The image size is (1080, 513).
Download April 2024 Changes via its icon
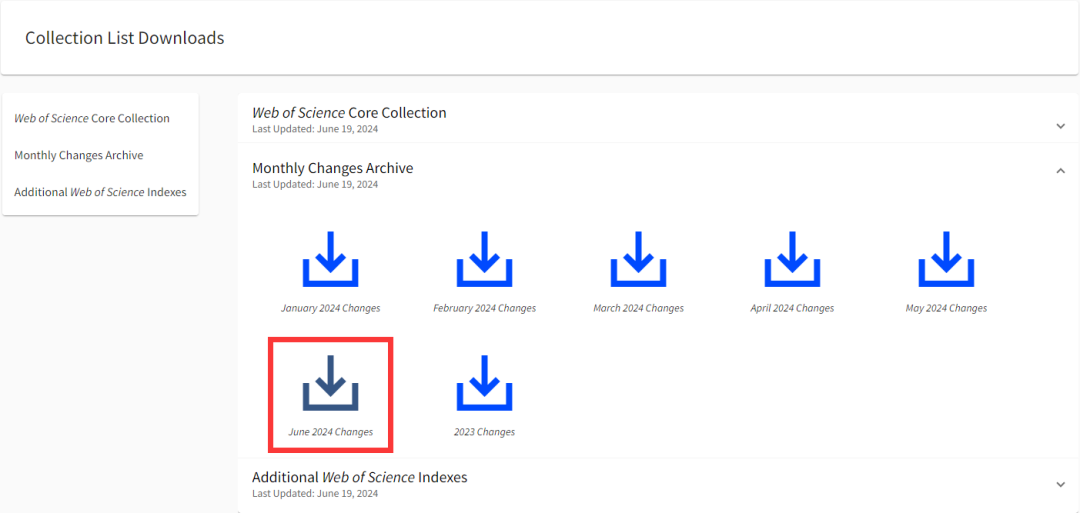[x=792, y=260]
